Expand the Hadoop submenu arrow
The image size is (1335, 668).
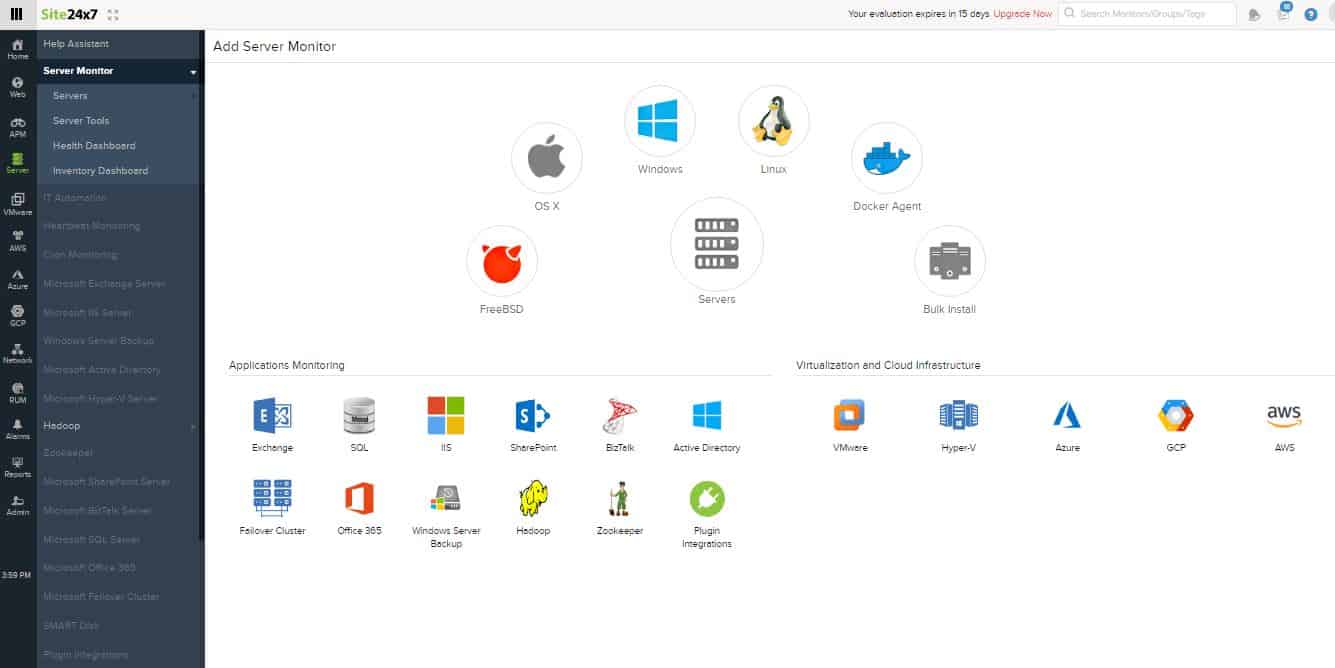click(193, 427)
